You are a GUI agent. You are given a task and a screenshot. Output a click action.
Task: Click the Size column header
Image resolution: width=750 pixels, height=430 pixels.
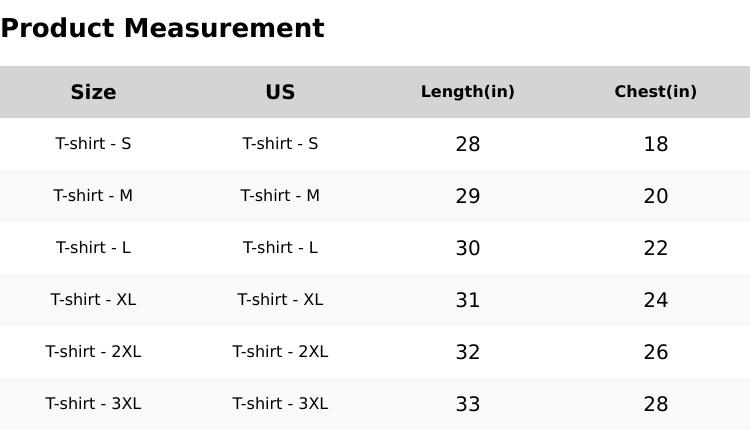tap(93, 92)
